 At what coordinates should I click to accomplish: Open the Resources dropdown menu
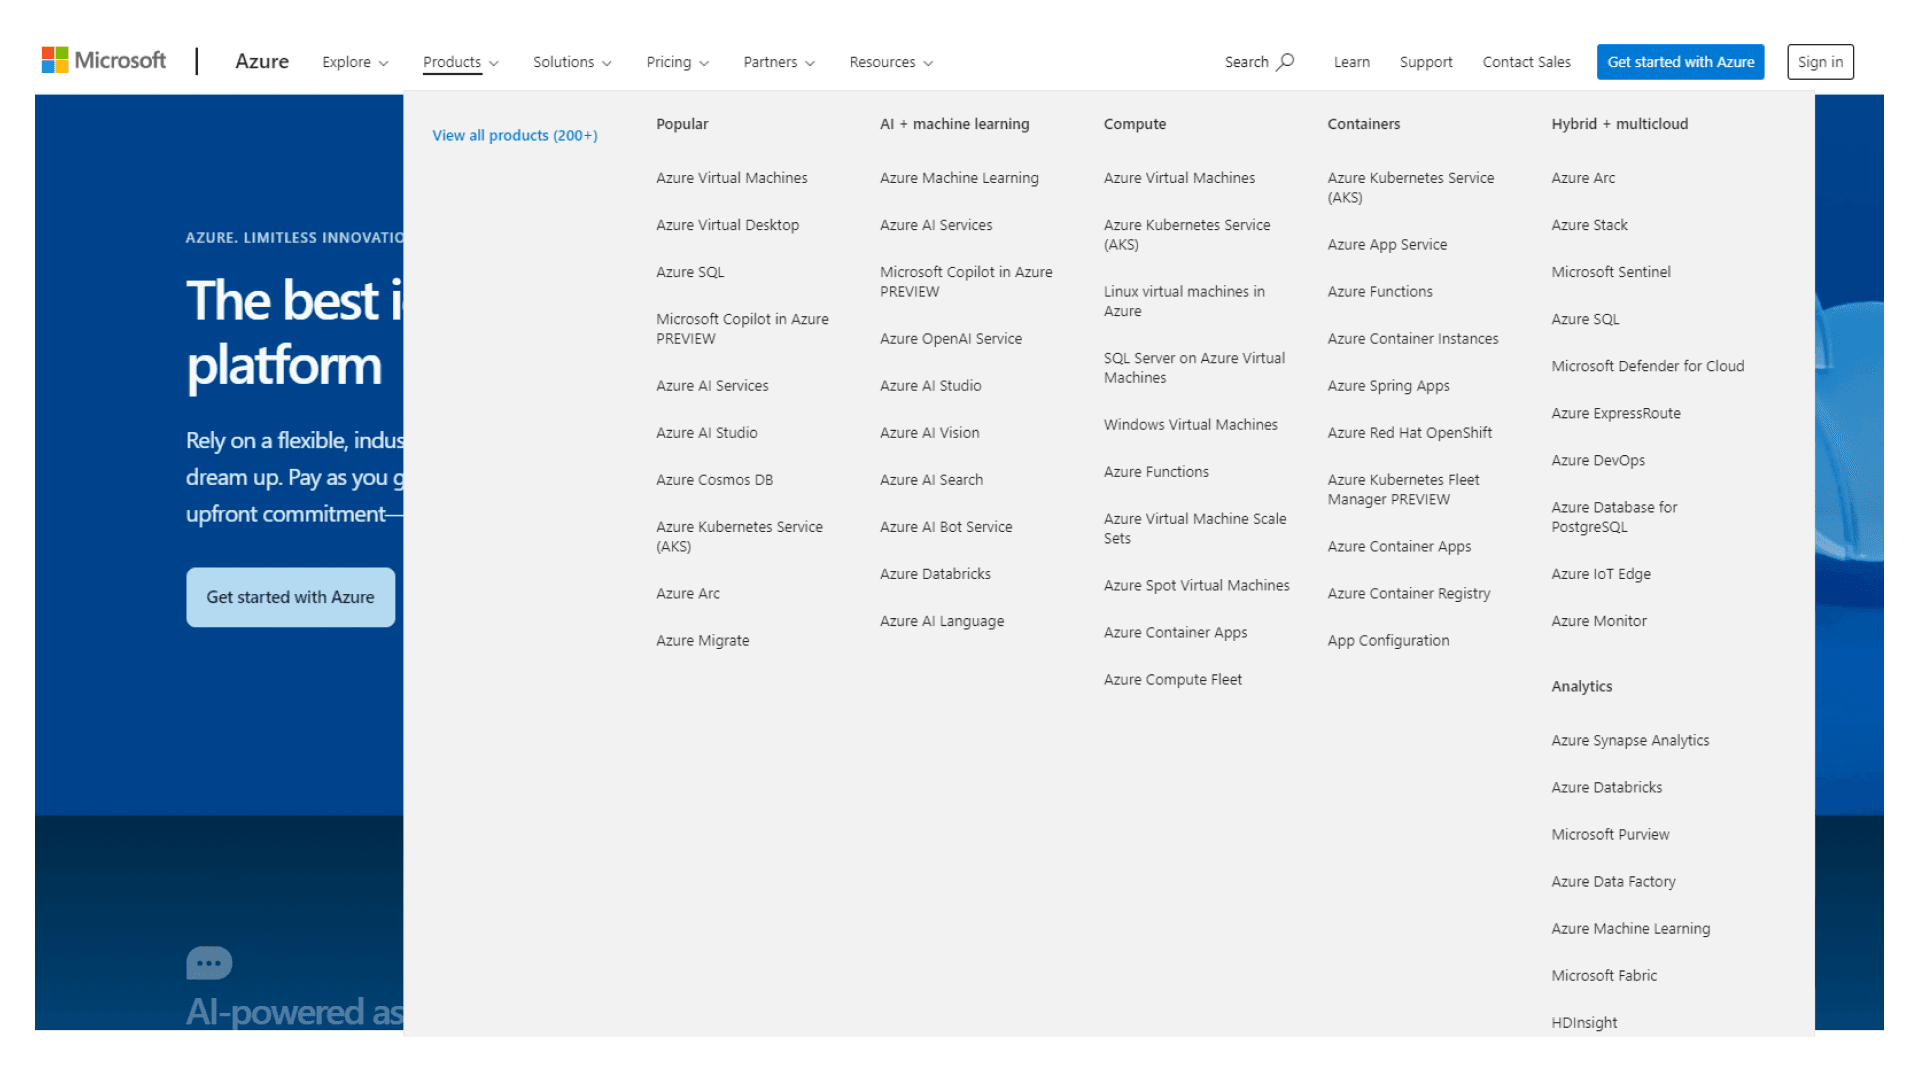coord(891,62)
